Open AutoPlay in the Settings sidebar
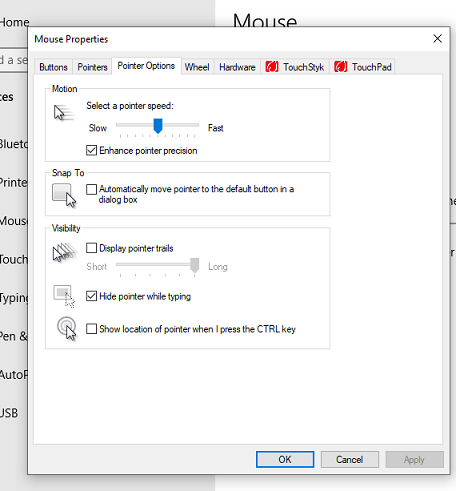456x491 pixels. (14, 375)
